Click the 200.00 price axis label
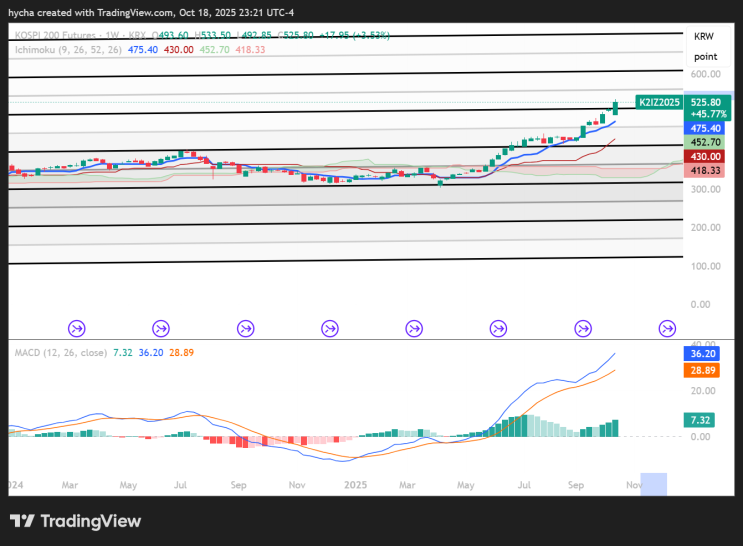Screen dimensions: 743x546 (706, 228)
